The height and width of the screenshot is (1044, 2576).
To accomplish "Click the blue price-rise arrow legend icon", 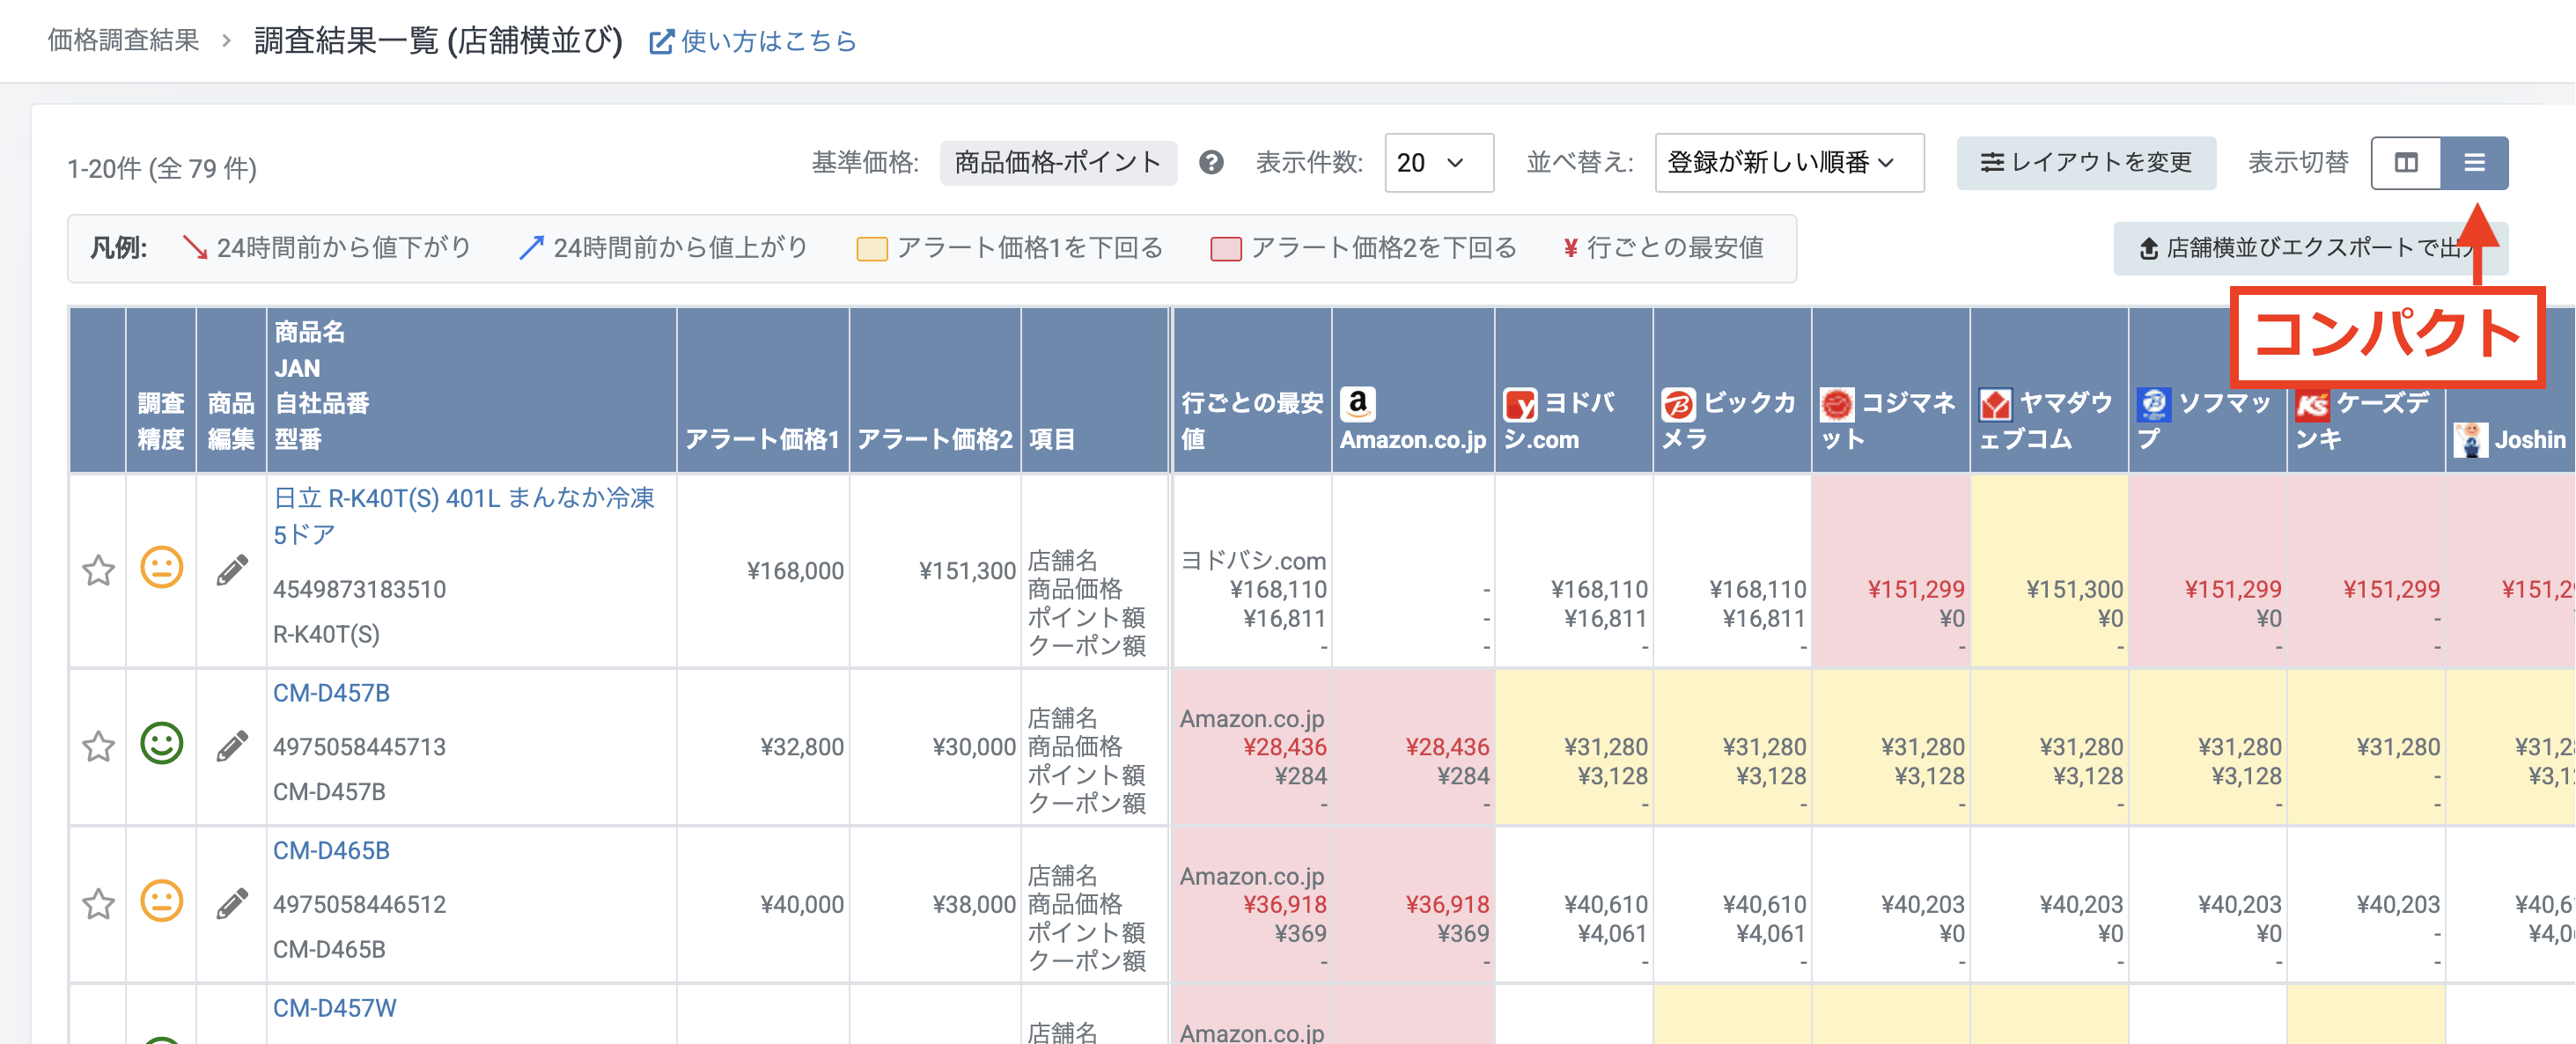I will point(531,248).
